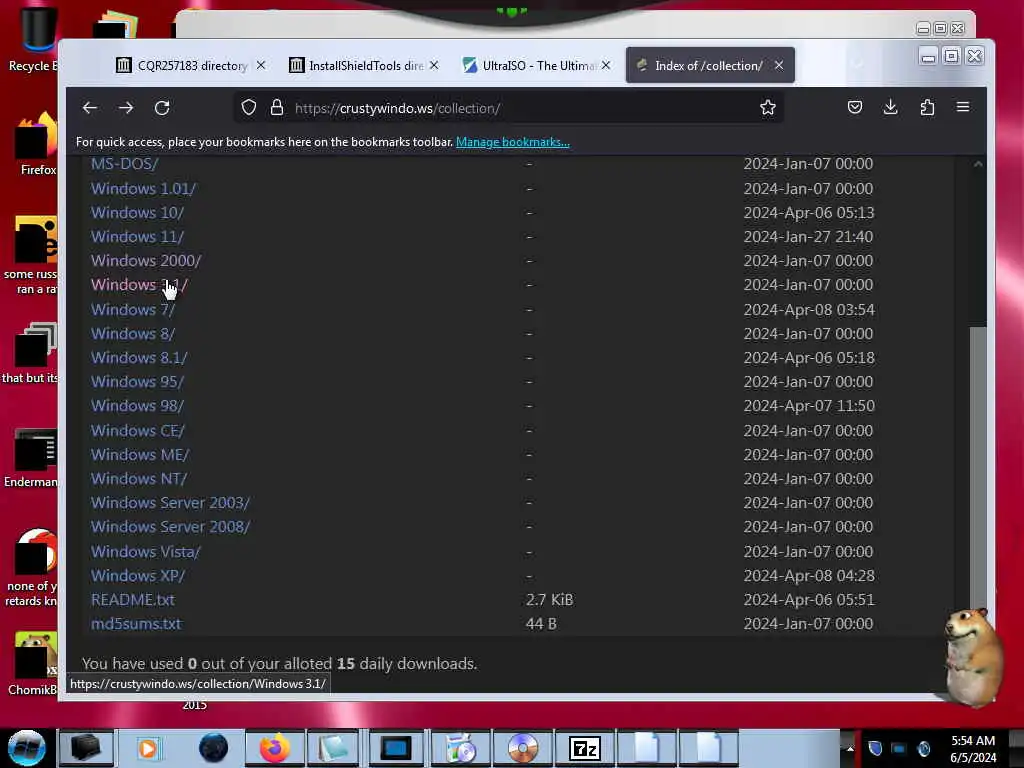This screenshot has height=768, width=1024.
Task: Open the Firefox hamburger menu
Action: [963, 107]
